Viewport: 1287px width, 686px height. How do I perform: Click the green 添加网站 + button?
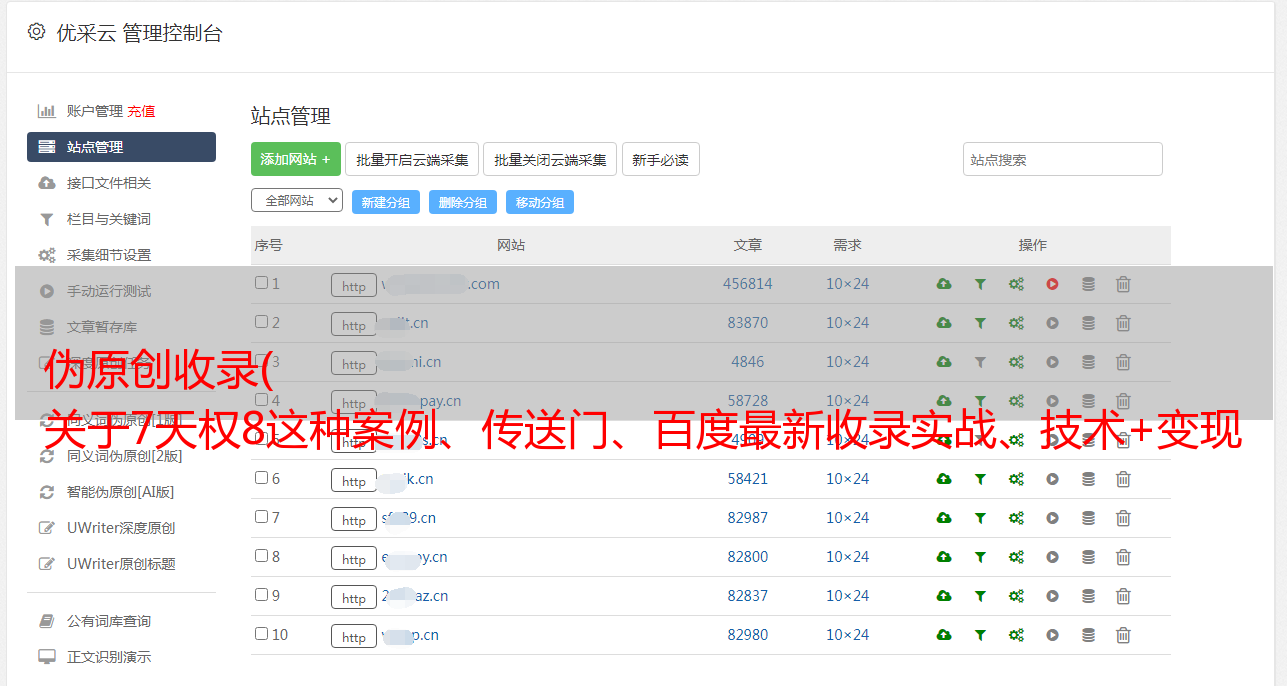[x=295, y=159]
